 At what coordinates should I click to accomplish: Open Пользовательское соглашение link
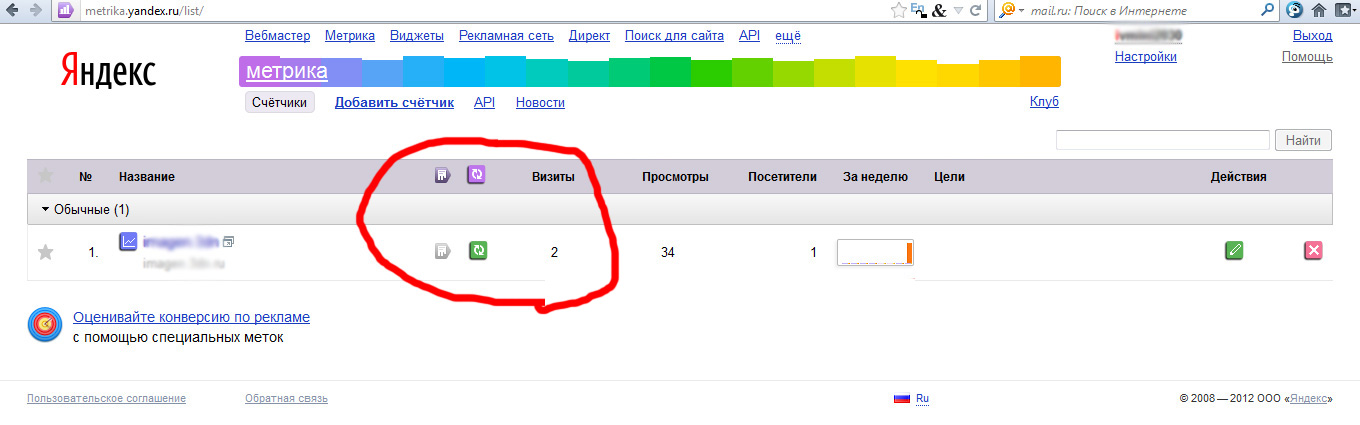(x=107, y=398)
